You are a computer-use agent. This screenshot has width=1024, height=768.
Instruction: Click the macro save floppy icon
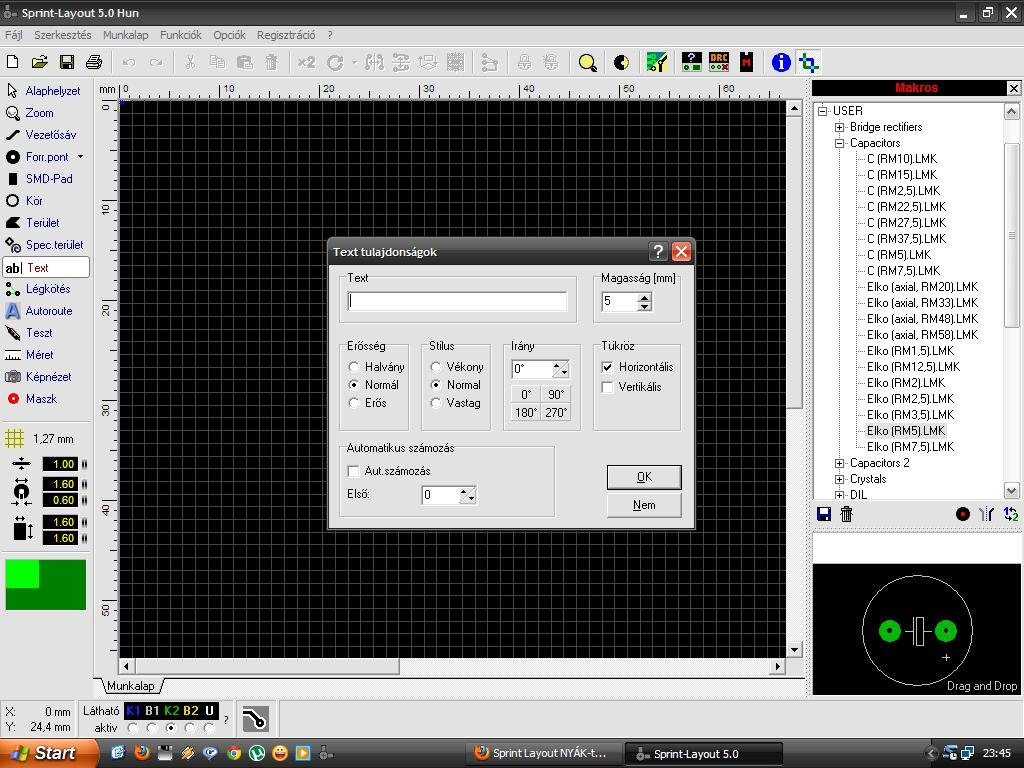coord(824,514)
